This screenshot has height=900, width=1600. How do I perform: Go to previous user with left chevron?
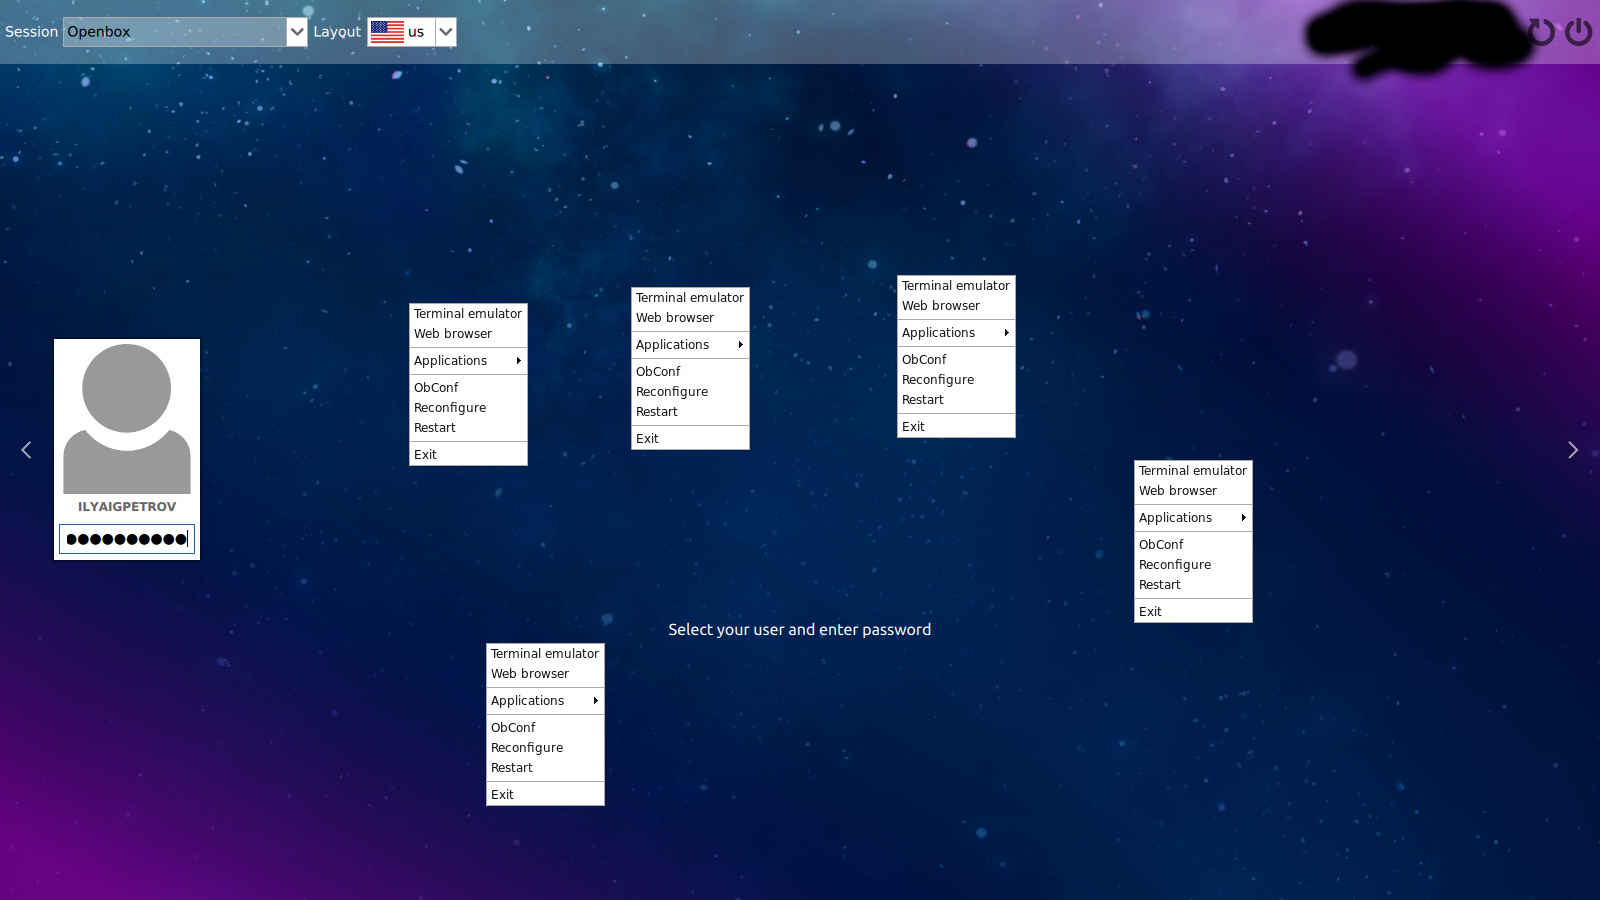click(x=26, y=450)
